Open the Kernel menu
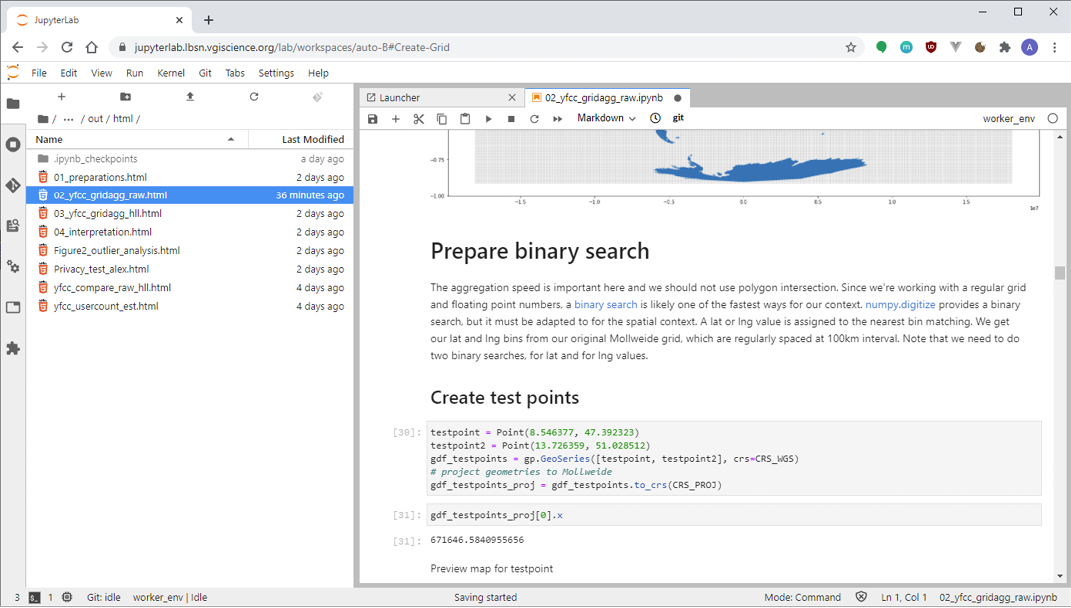Screen dimensions: 1071x608 pyautogui.click(x=171, y=73)
